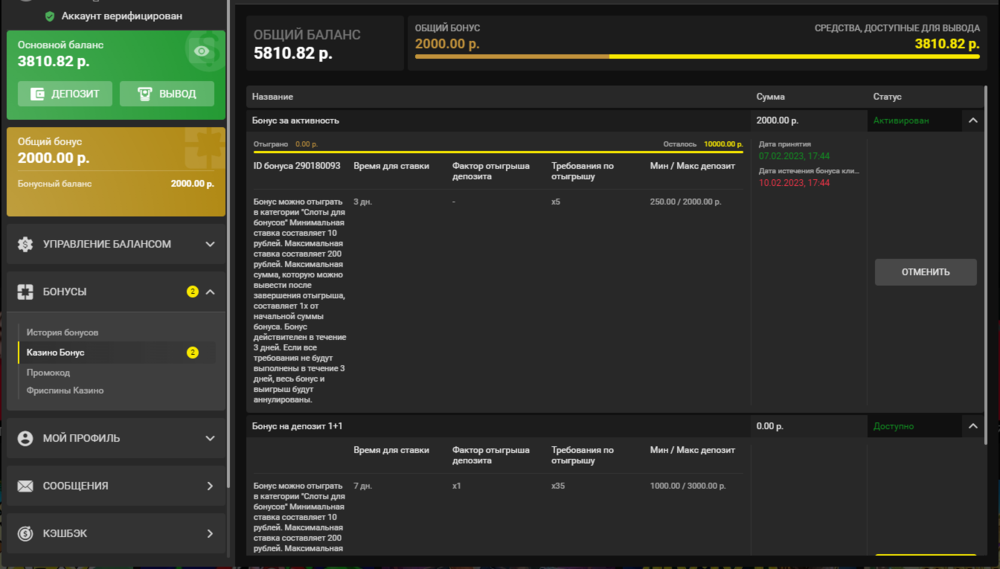The width and height of the screenshot is (1000, 569).
Task: Expand the Мой профиль section
Action: point(210,438)
